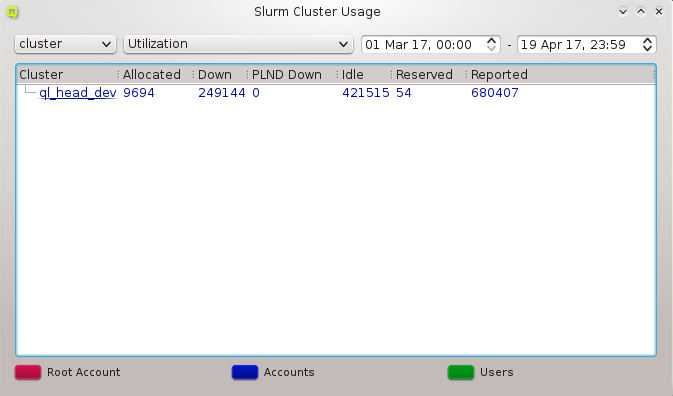Sort by the PLND Down column header

[x=294, y=75]
